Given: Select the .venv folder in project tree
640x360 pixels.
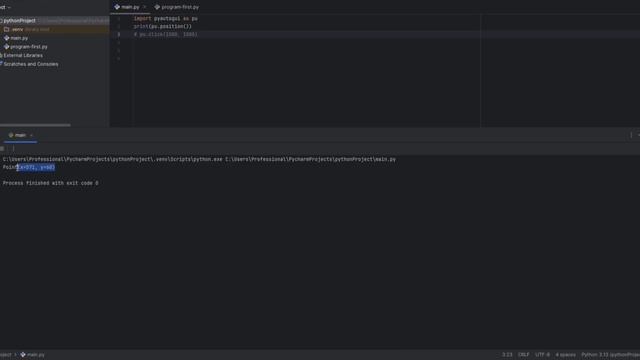Looking at the screenshot, I should tap(17, 29).
